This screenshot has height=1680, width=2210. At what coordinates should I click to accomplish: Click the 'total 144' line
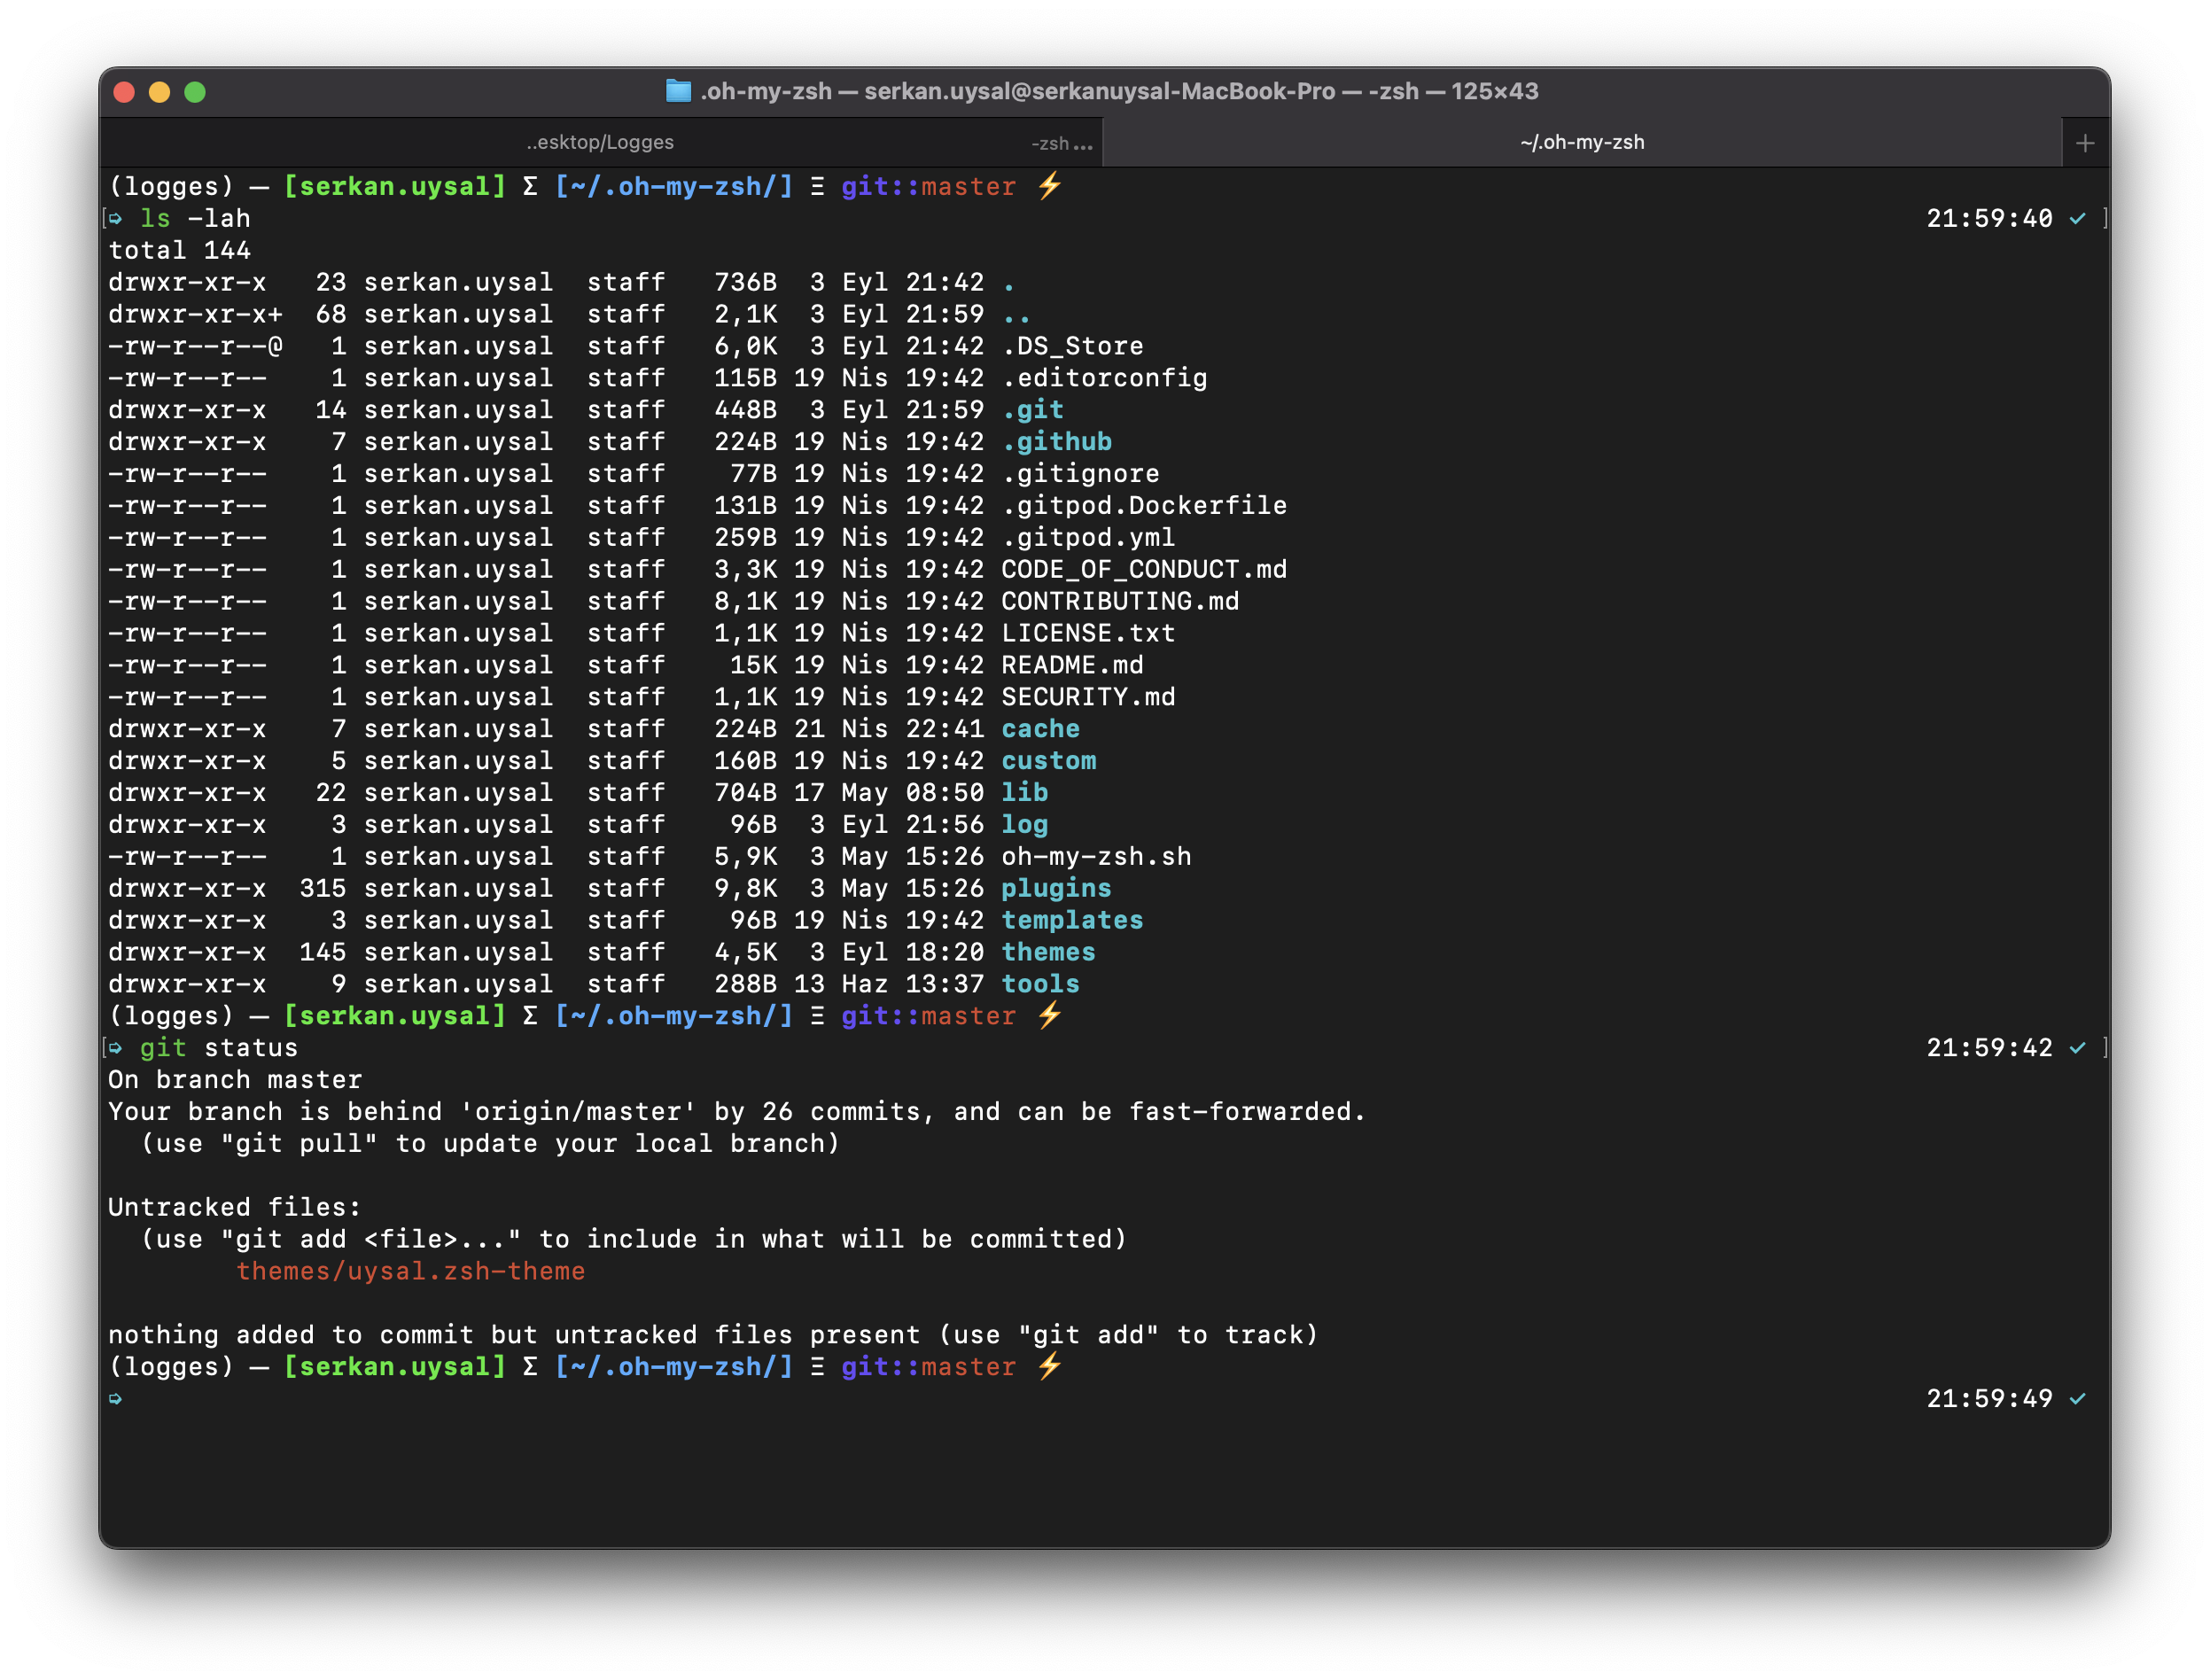click(179, 250)
